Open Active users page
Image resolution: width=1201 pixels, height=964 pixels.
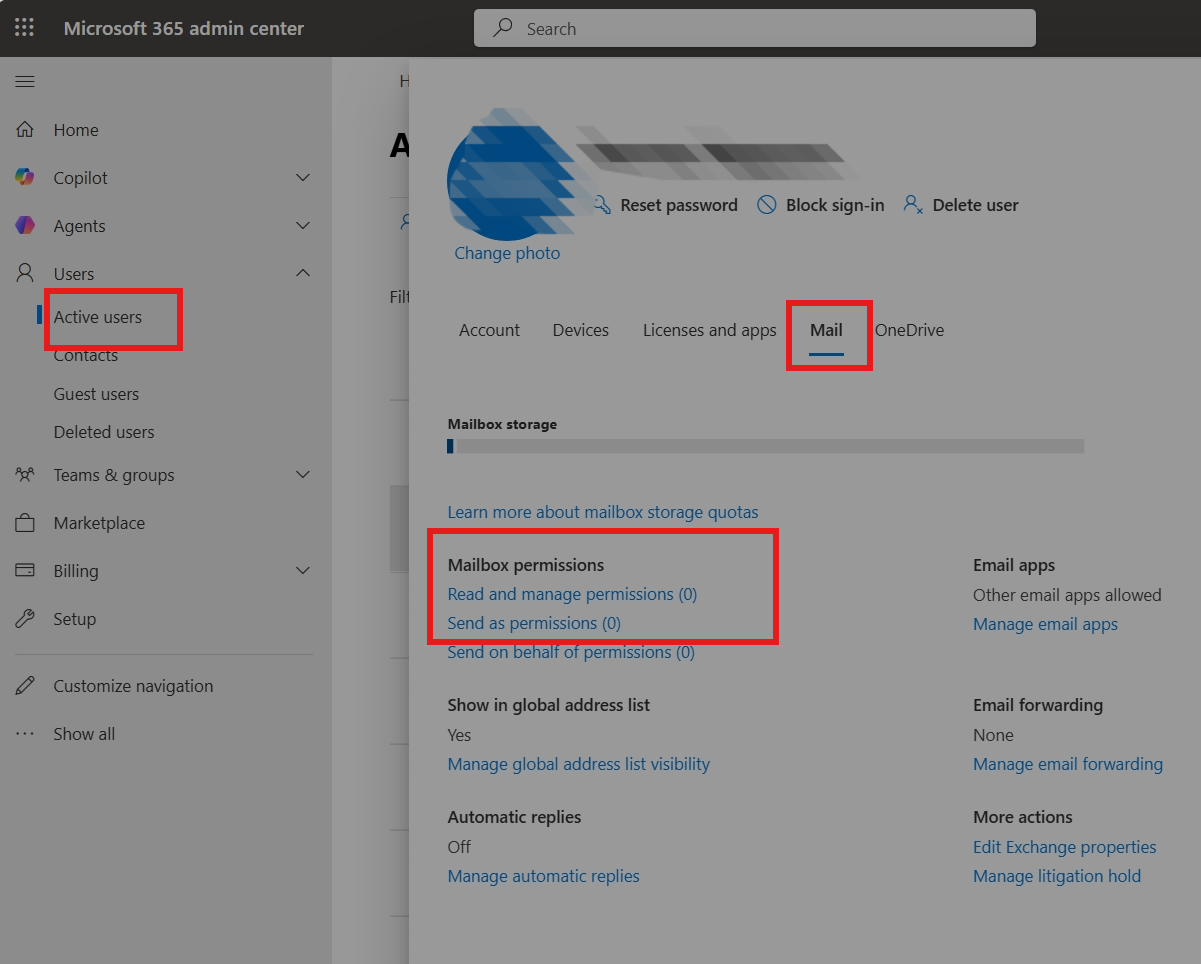tap(98, 317)
